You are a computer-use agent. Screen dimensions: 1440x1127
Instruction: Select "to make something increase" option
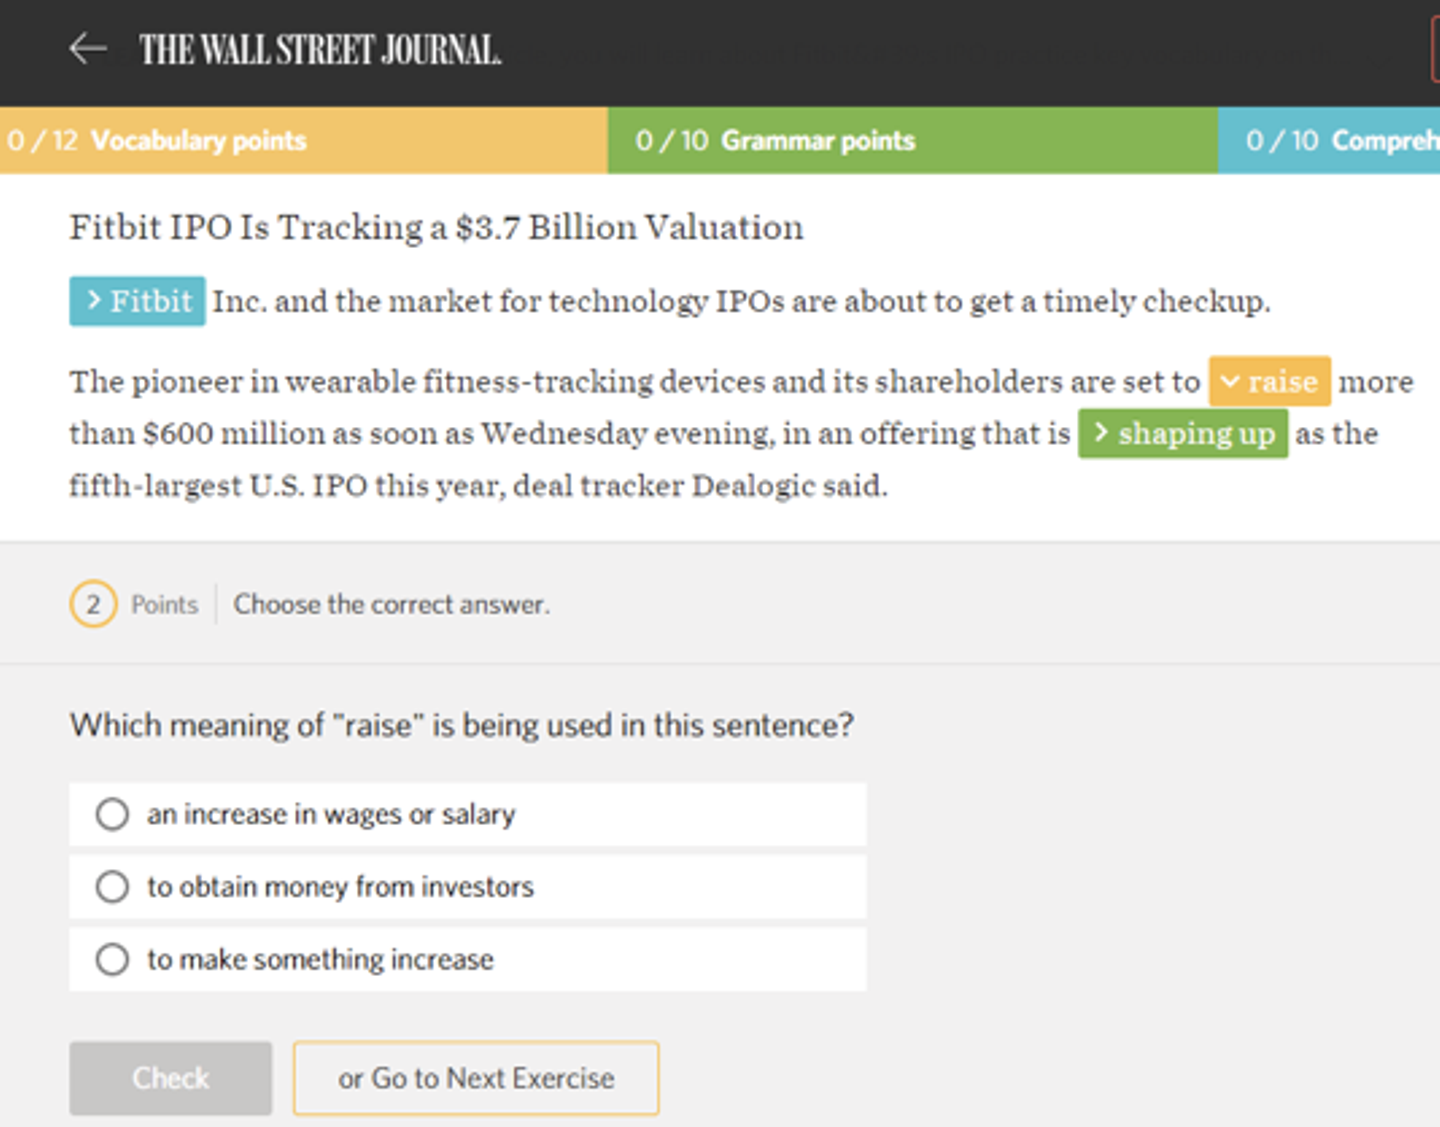(112, 960)
